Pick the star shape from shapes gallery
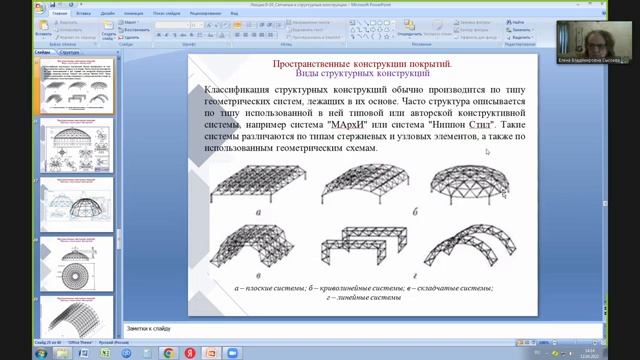The image size is (640, 360). [386, 37]
